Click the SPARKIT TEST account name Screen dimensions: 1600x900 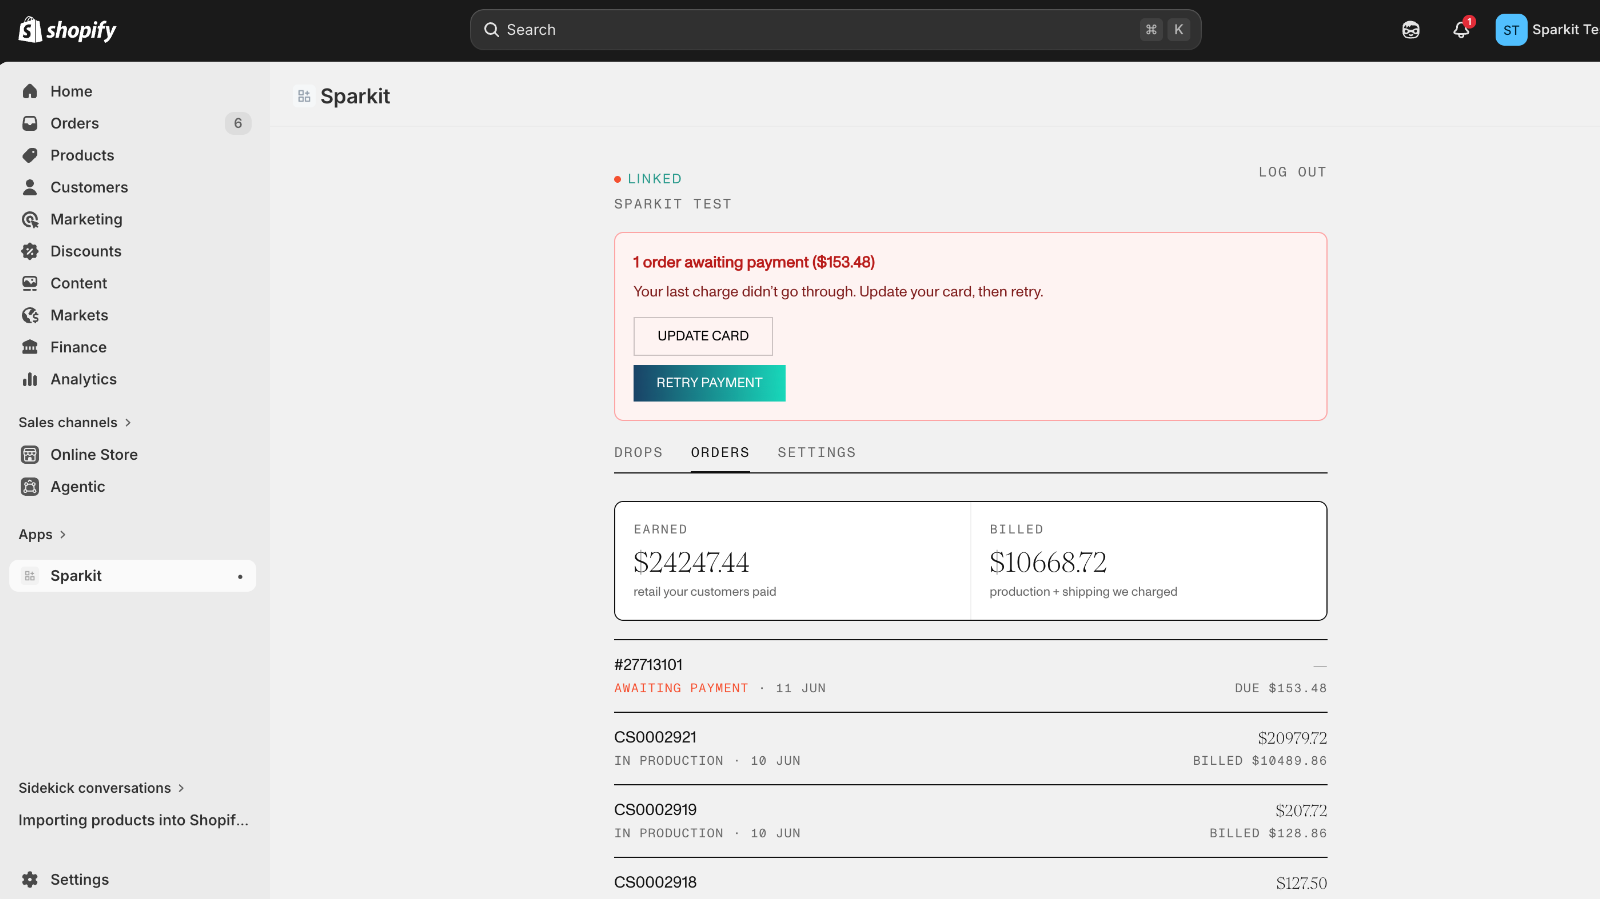[673, 204]
